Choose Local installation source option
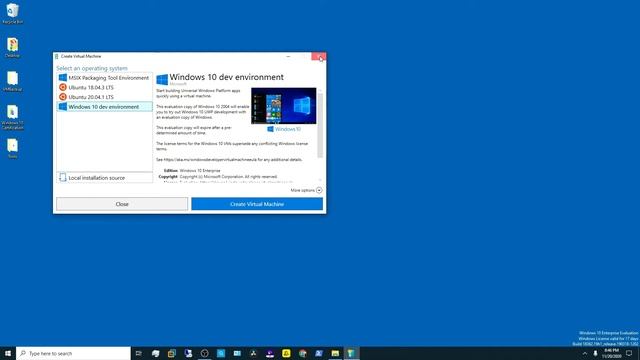 coord(104,178)
